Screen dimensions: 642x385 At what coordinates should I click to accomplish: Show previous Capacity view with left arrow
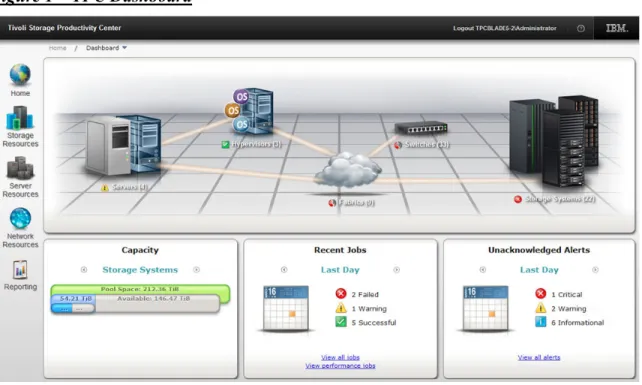click(84, 270)
